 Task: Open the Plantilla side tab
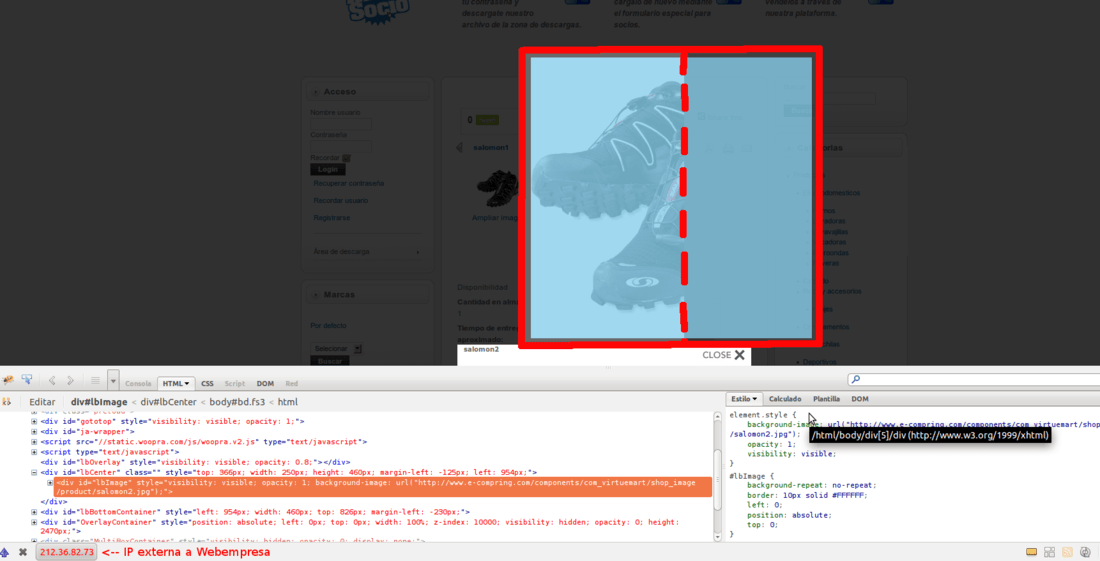coord(826,399)
